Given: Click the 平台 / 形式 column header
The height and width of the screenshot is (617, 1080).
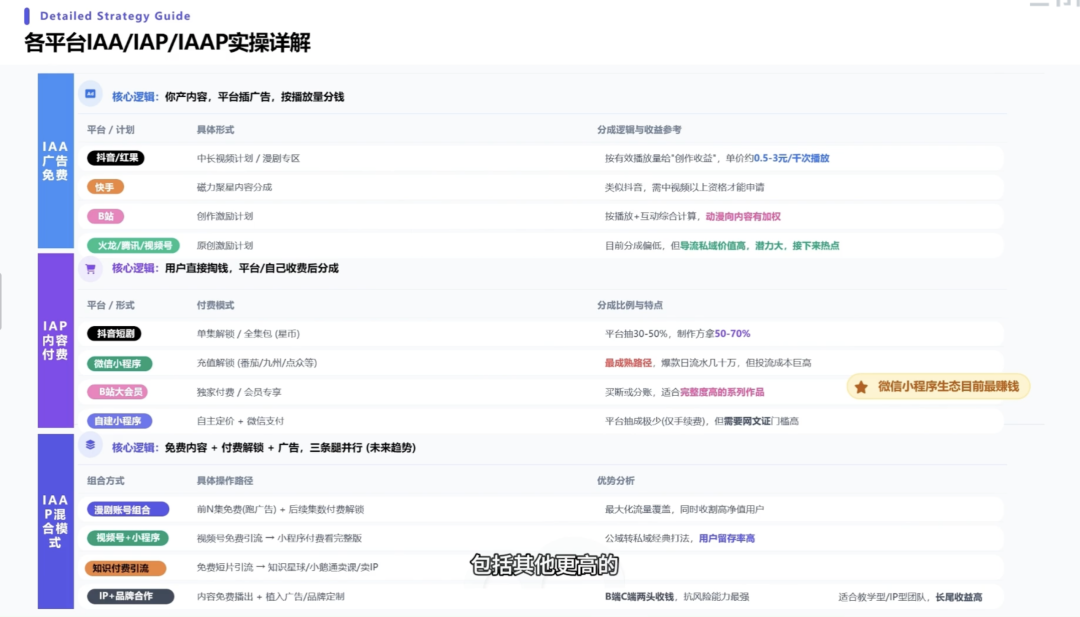Looking at the screenshot, I should point(110,305).
